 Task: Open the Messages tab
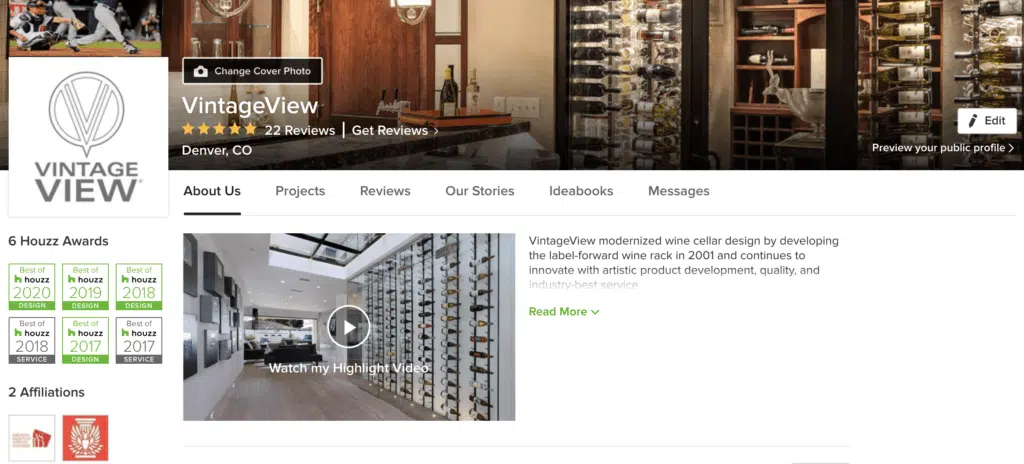point(679,191)
